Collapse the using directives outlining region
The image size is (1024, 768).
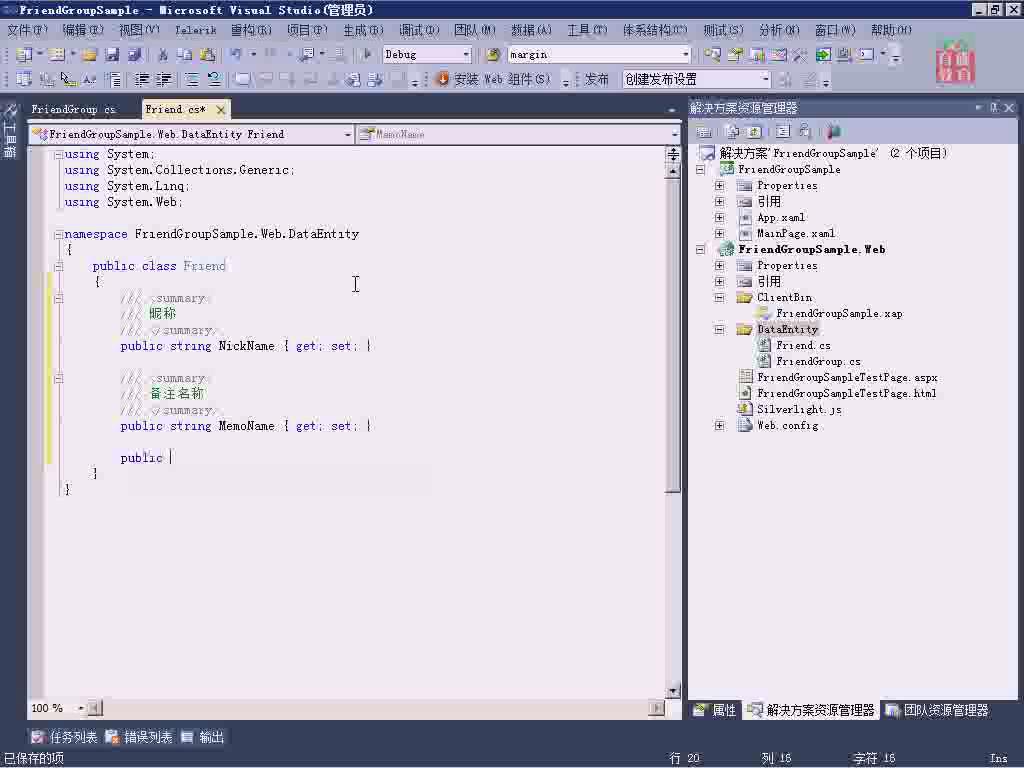pos(58,155)
